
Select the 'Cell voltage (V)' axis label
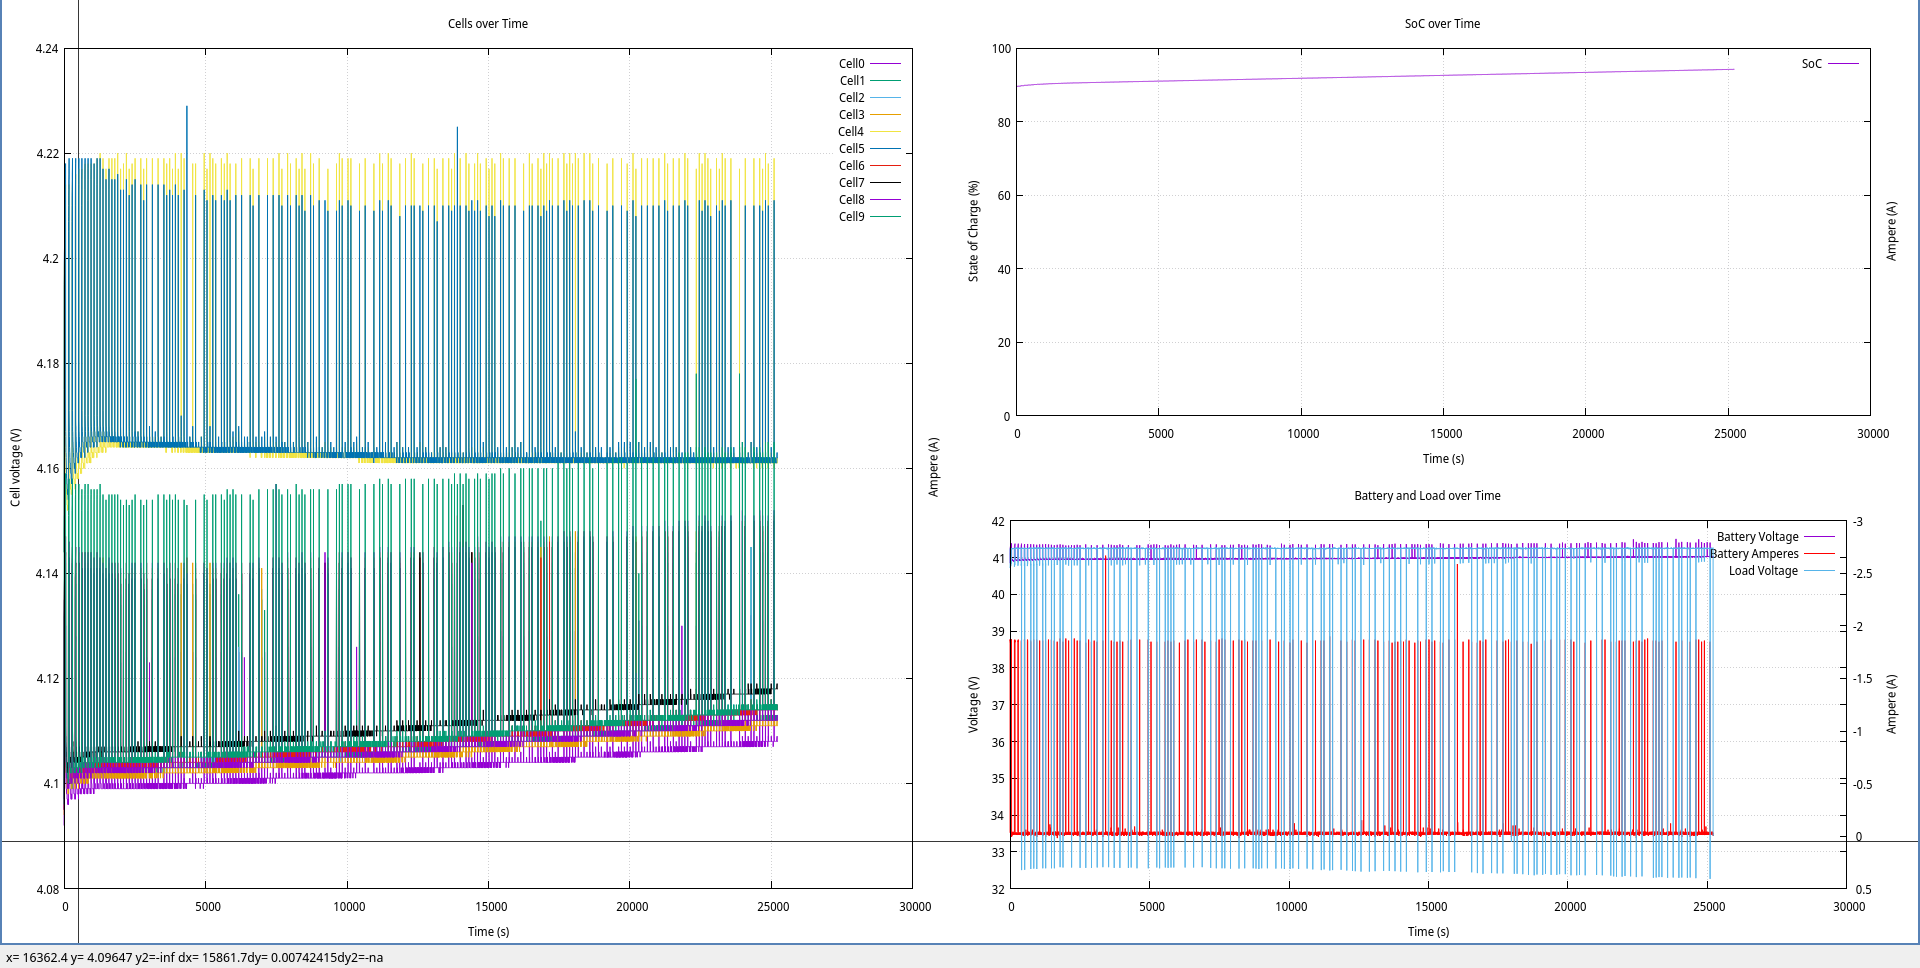pyautogui.click(x=15, y=468)
